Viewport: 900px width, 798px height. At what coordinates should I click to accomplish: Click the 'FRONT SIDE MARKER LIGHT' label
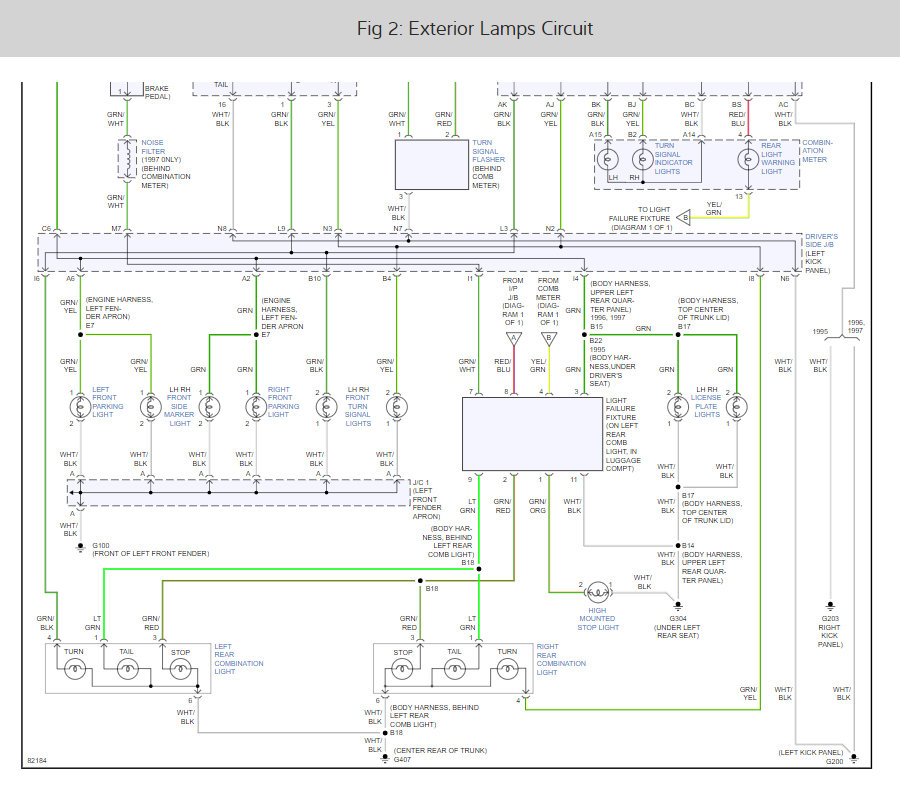(179, 410)
